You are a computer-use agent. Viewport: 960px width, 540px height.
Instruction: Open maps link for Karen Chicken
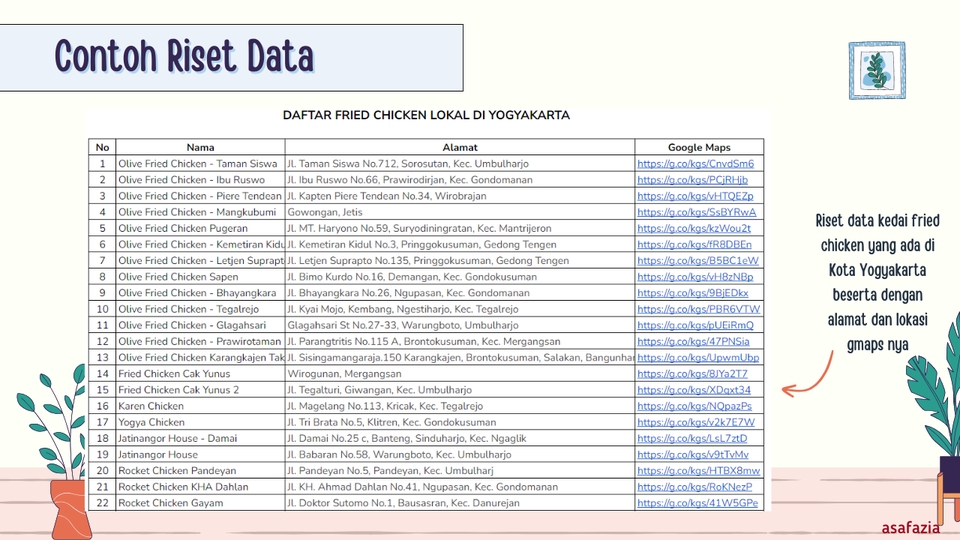(x=694, y=406)
